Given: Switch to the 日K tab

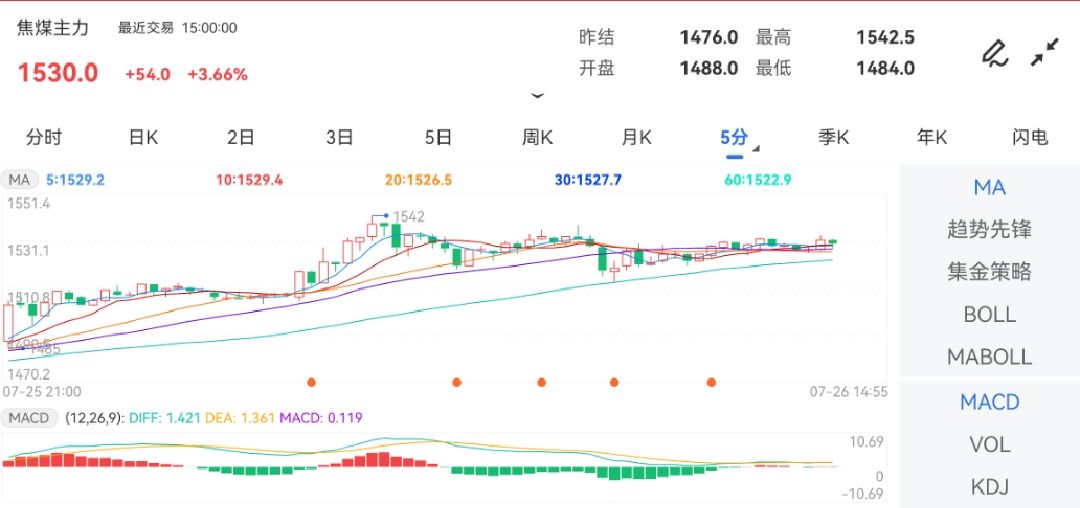Looking at the screenshot, I should [x=143, y=137].
